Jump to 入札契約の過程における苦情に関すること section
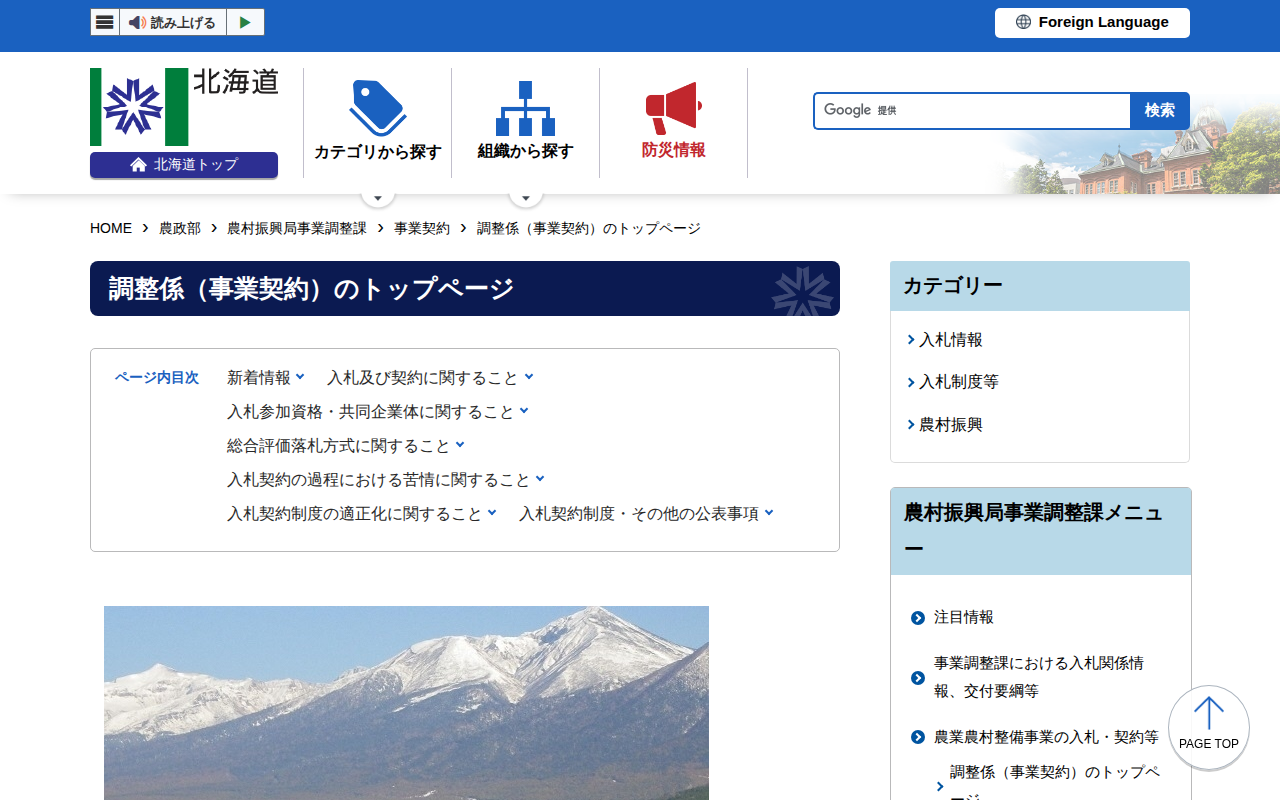This screenshot has width=1280, height=800. point(386,480)
